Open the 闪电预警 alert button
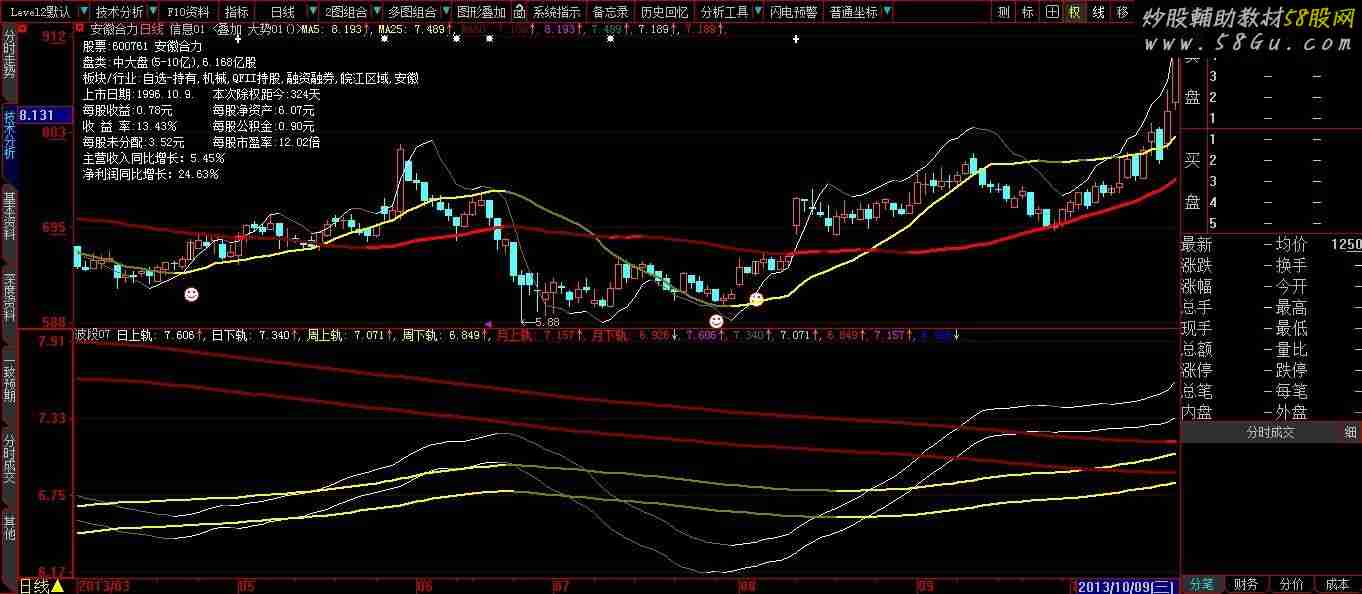1362x594 pixels. point(794,12)
